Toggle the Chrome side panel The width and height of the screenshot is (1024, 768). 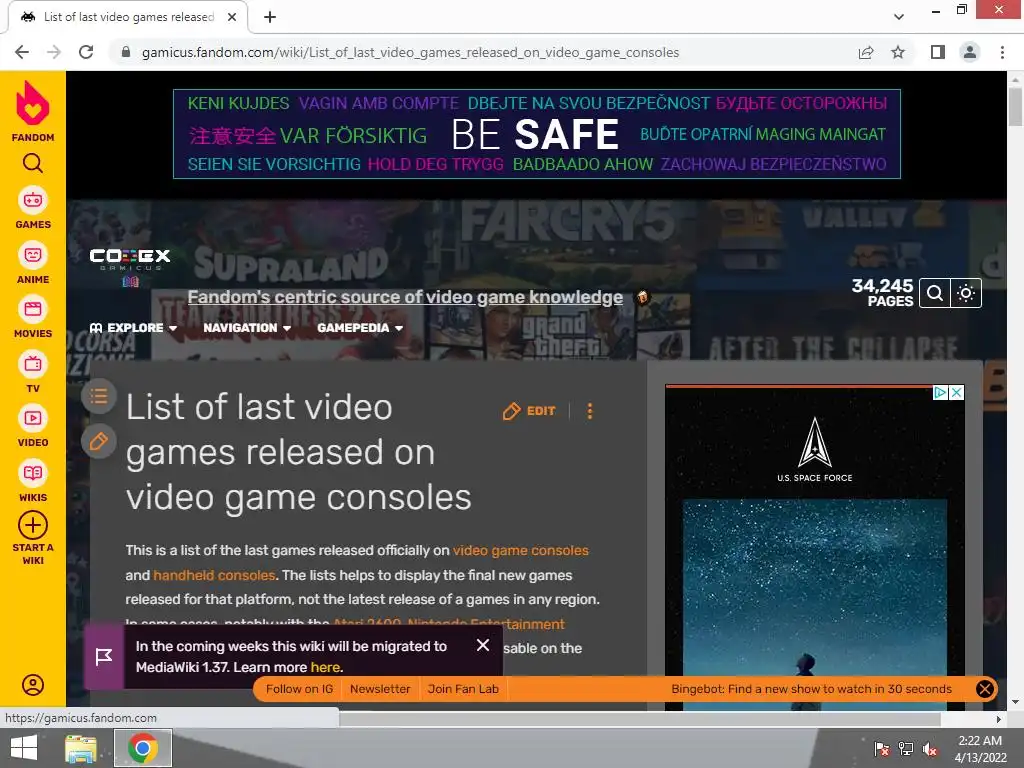pyautogui.click(x=938, y=52)
